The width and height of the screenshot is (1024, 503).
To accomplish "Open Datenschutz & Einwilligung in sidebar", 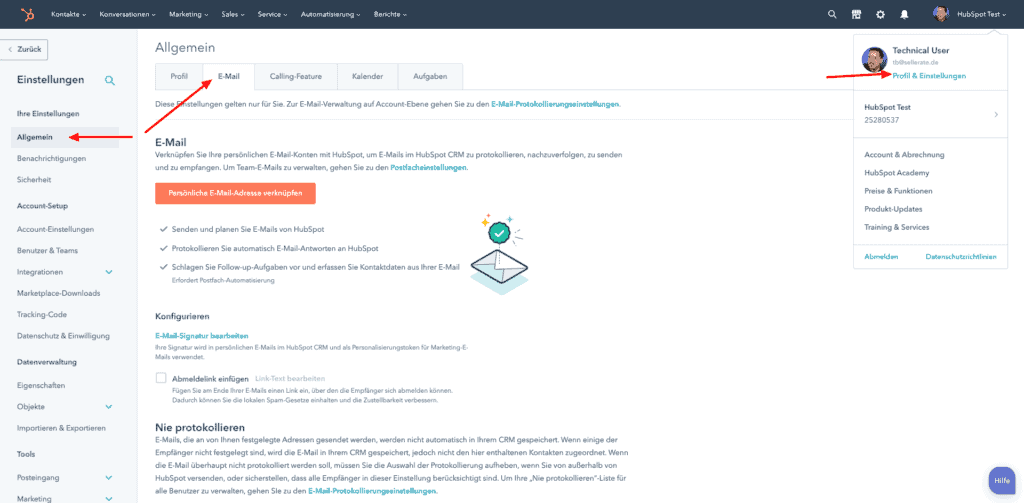I will [x=63, y=336].
